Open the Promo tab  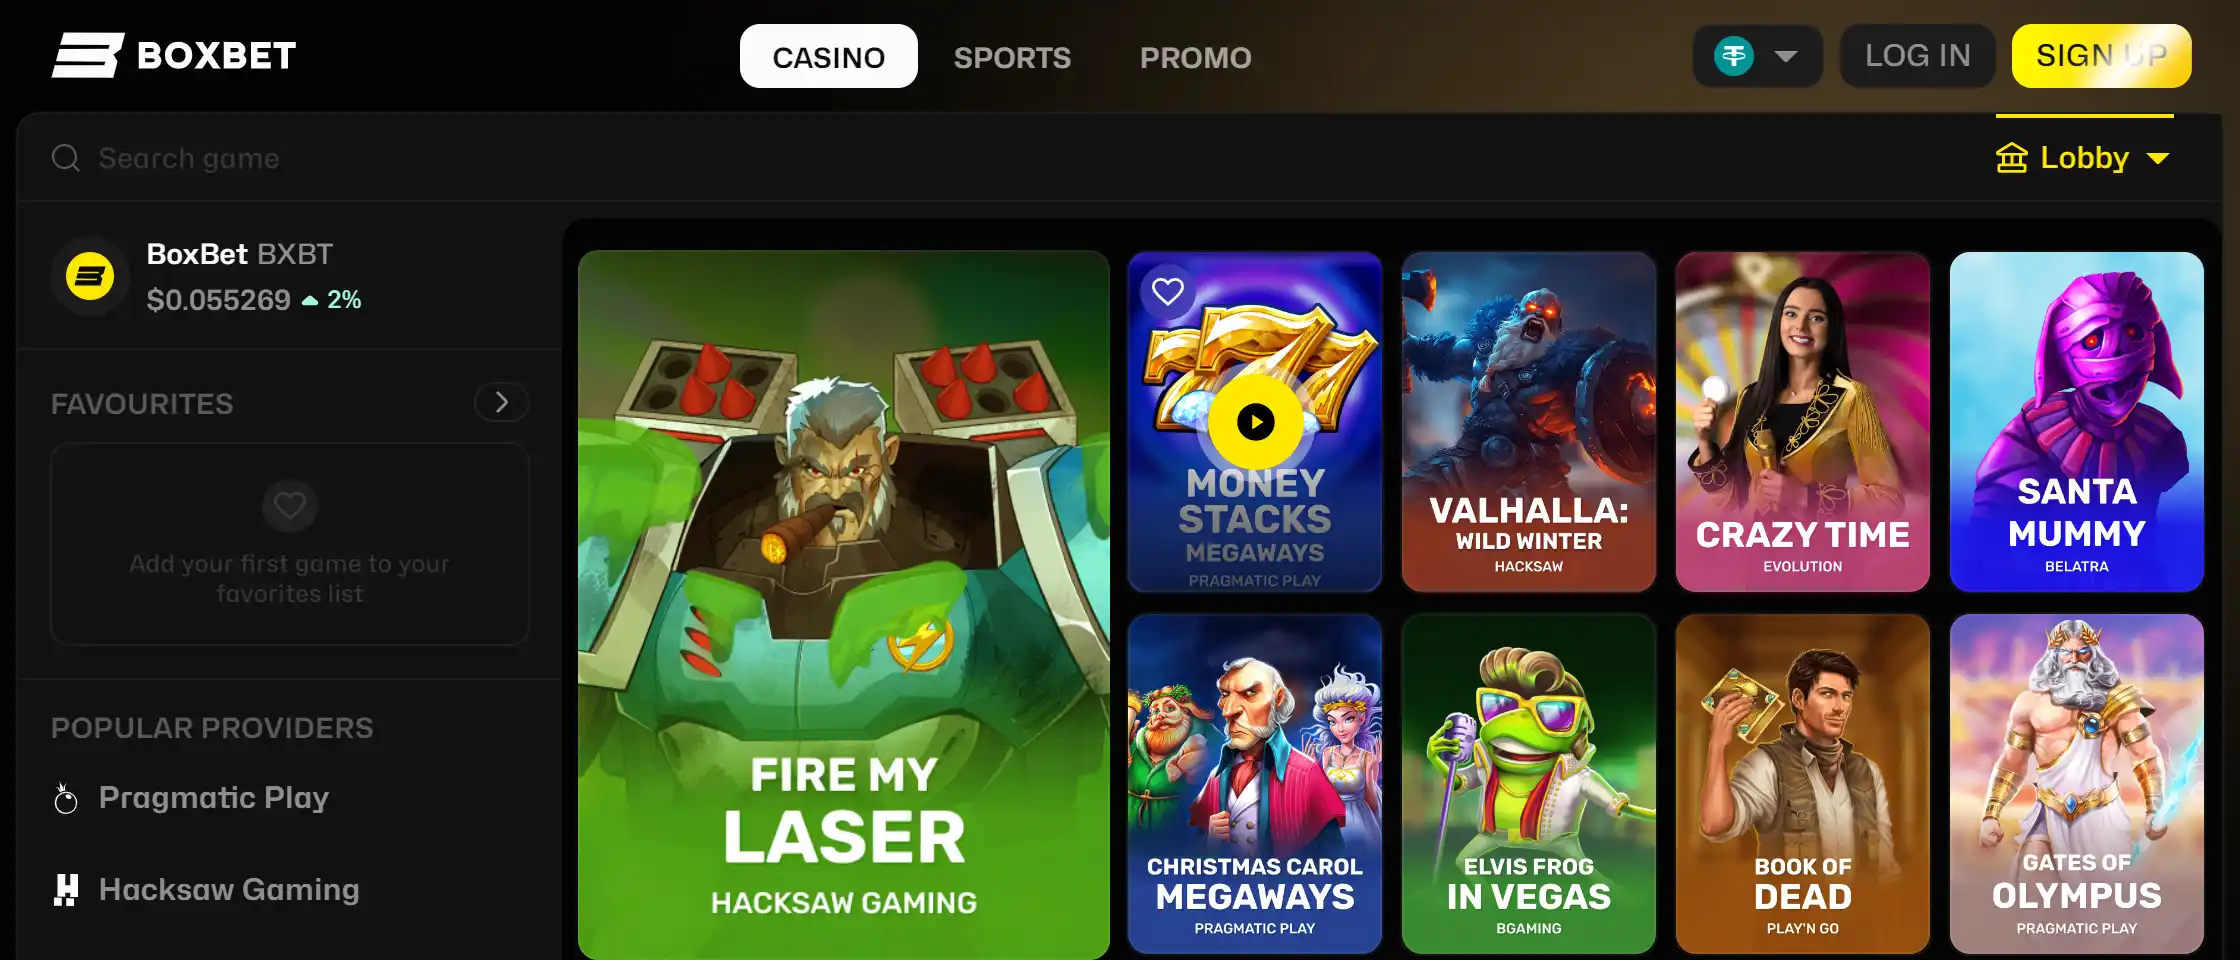tap(1196, 57)
